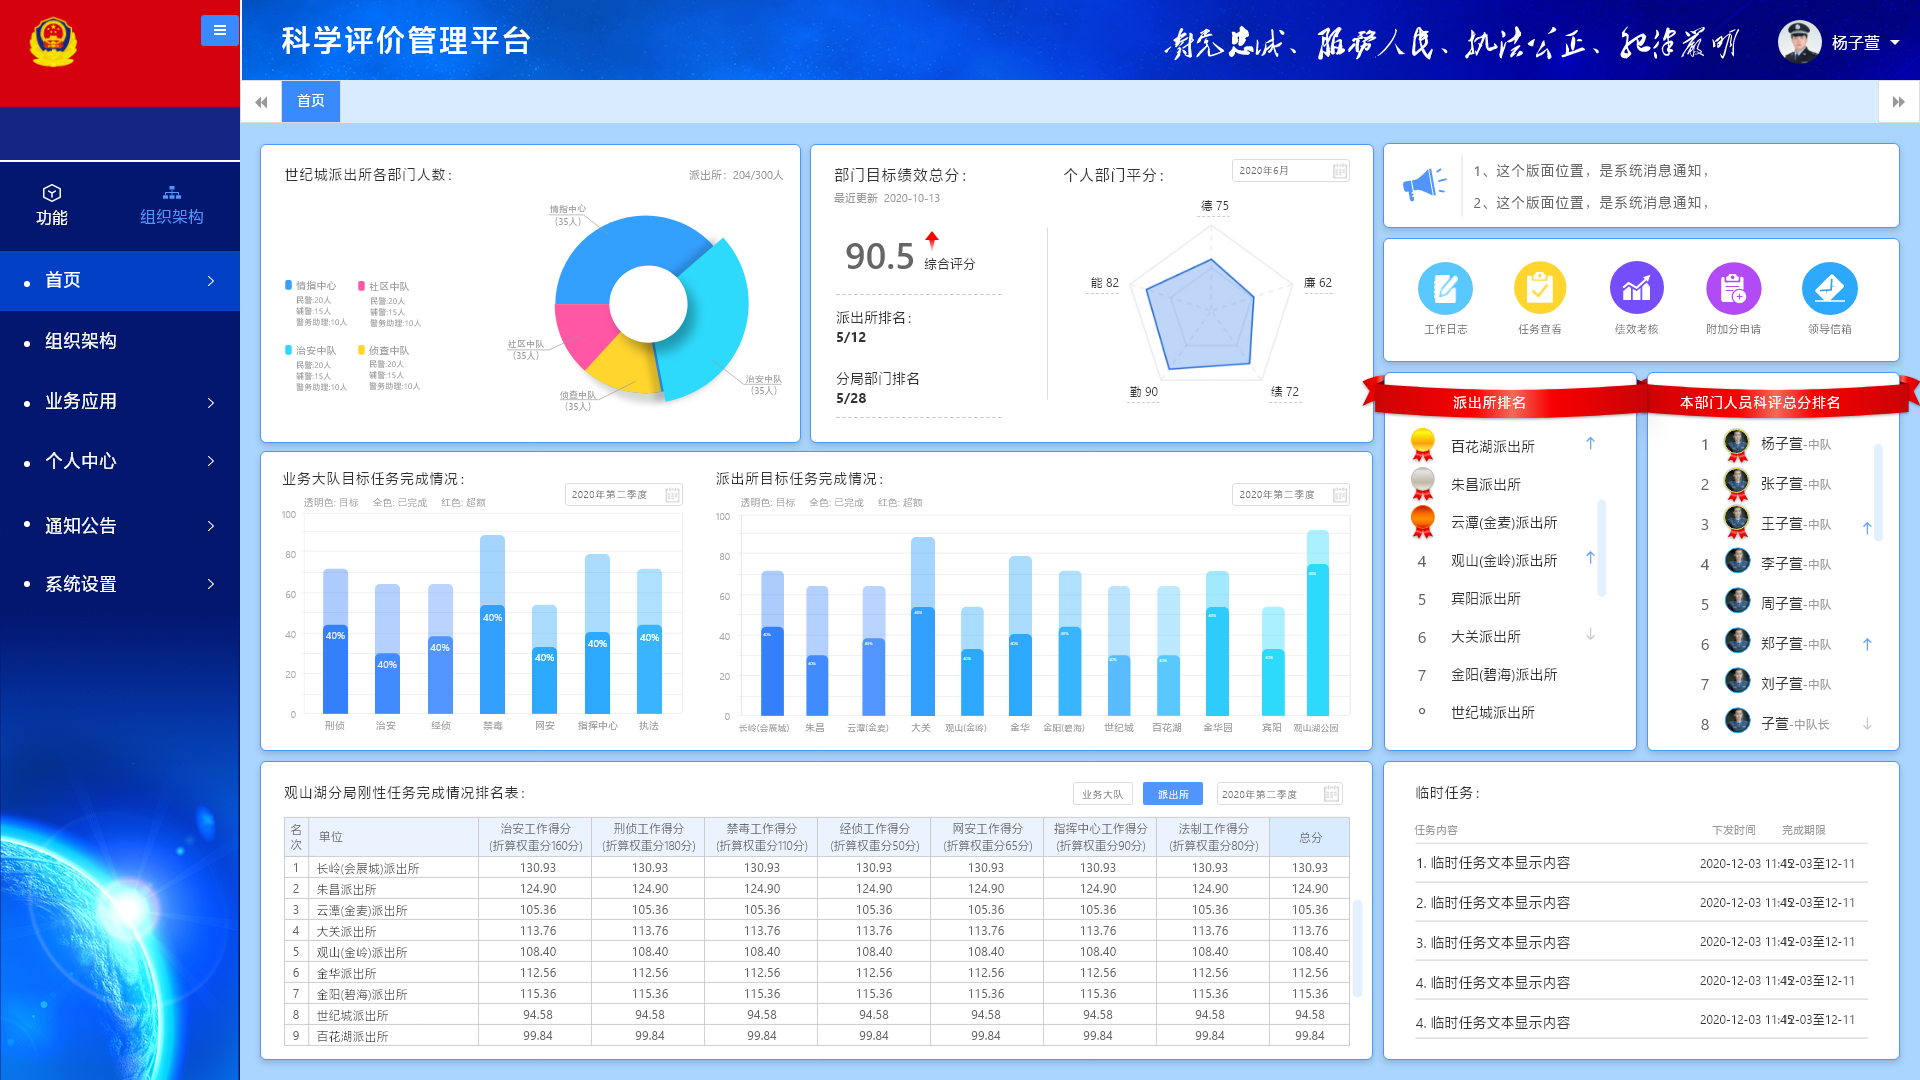
Task: Open the 2020年6月 date picker
Action: point(1290,171)
